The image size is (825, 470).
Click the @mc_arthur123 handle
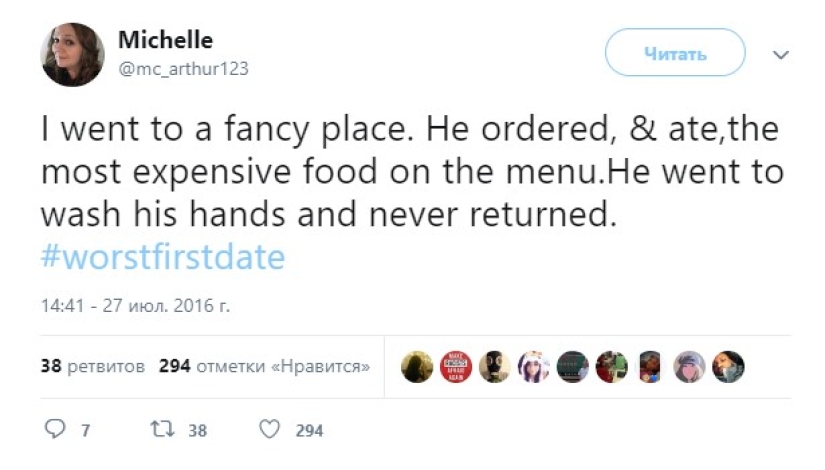point(183,69)
